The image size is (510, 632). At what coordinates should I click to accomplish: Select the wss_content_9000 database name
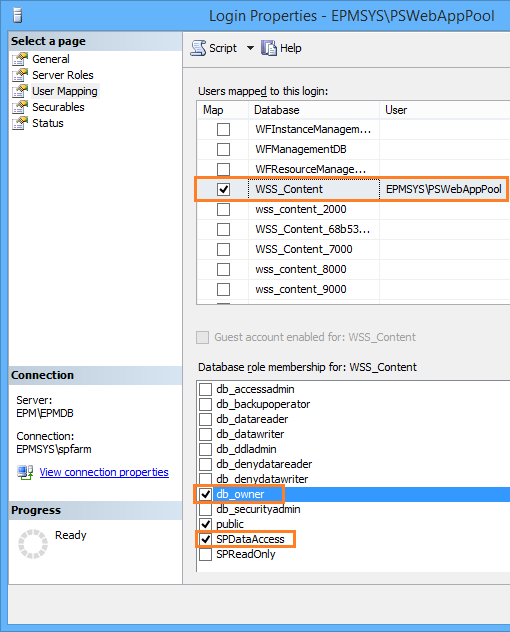tap(301, 289)
